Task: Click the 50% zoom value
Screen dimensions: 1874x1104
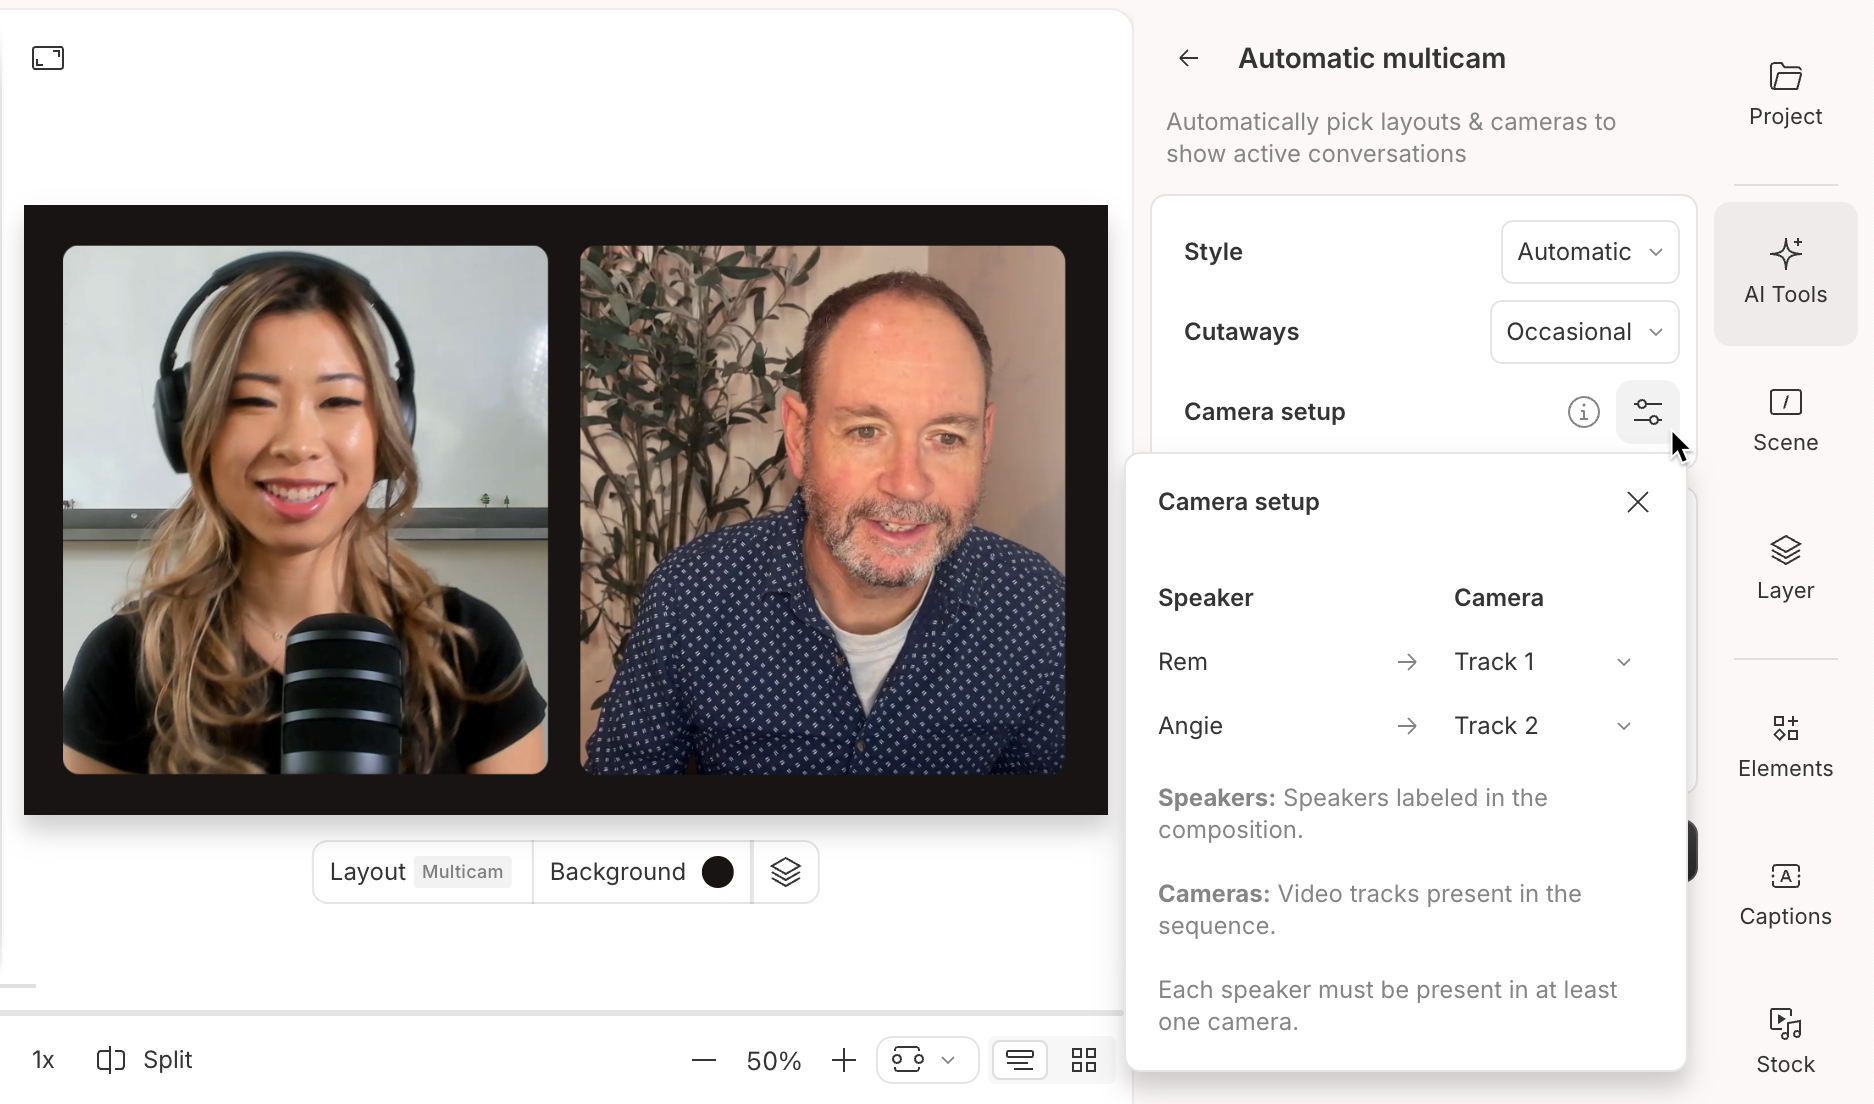Action: coord(774,1060)
